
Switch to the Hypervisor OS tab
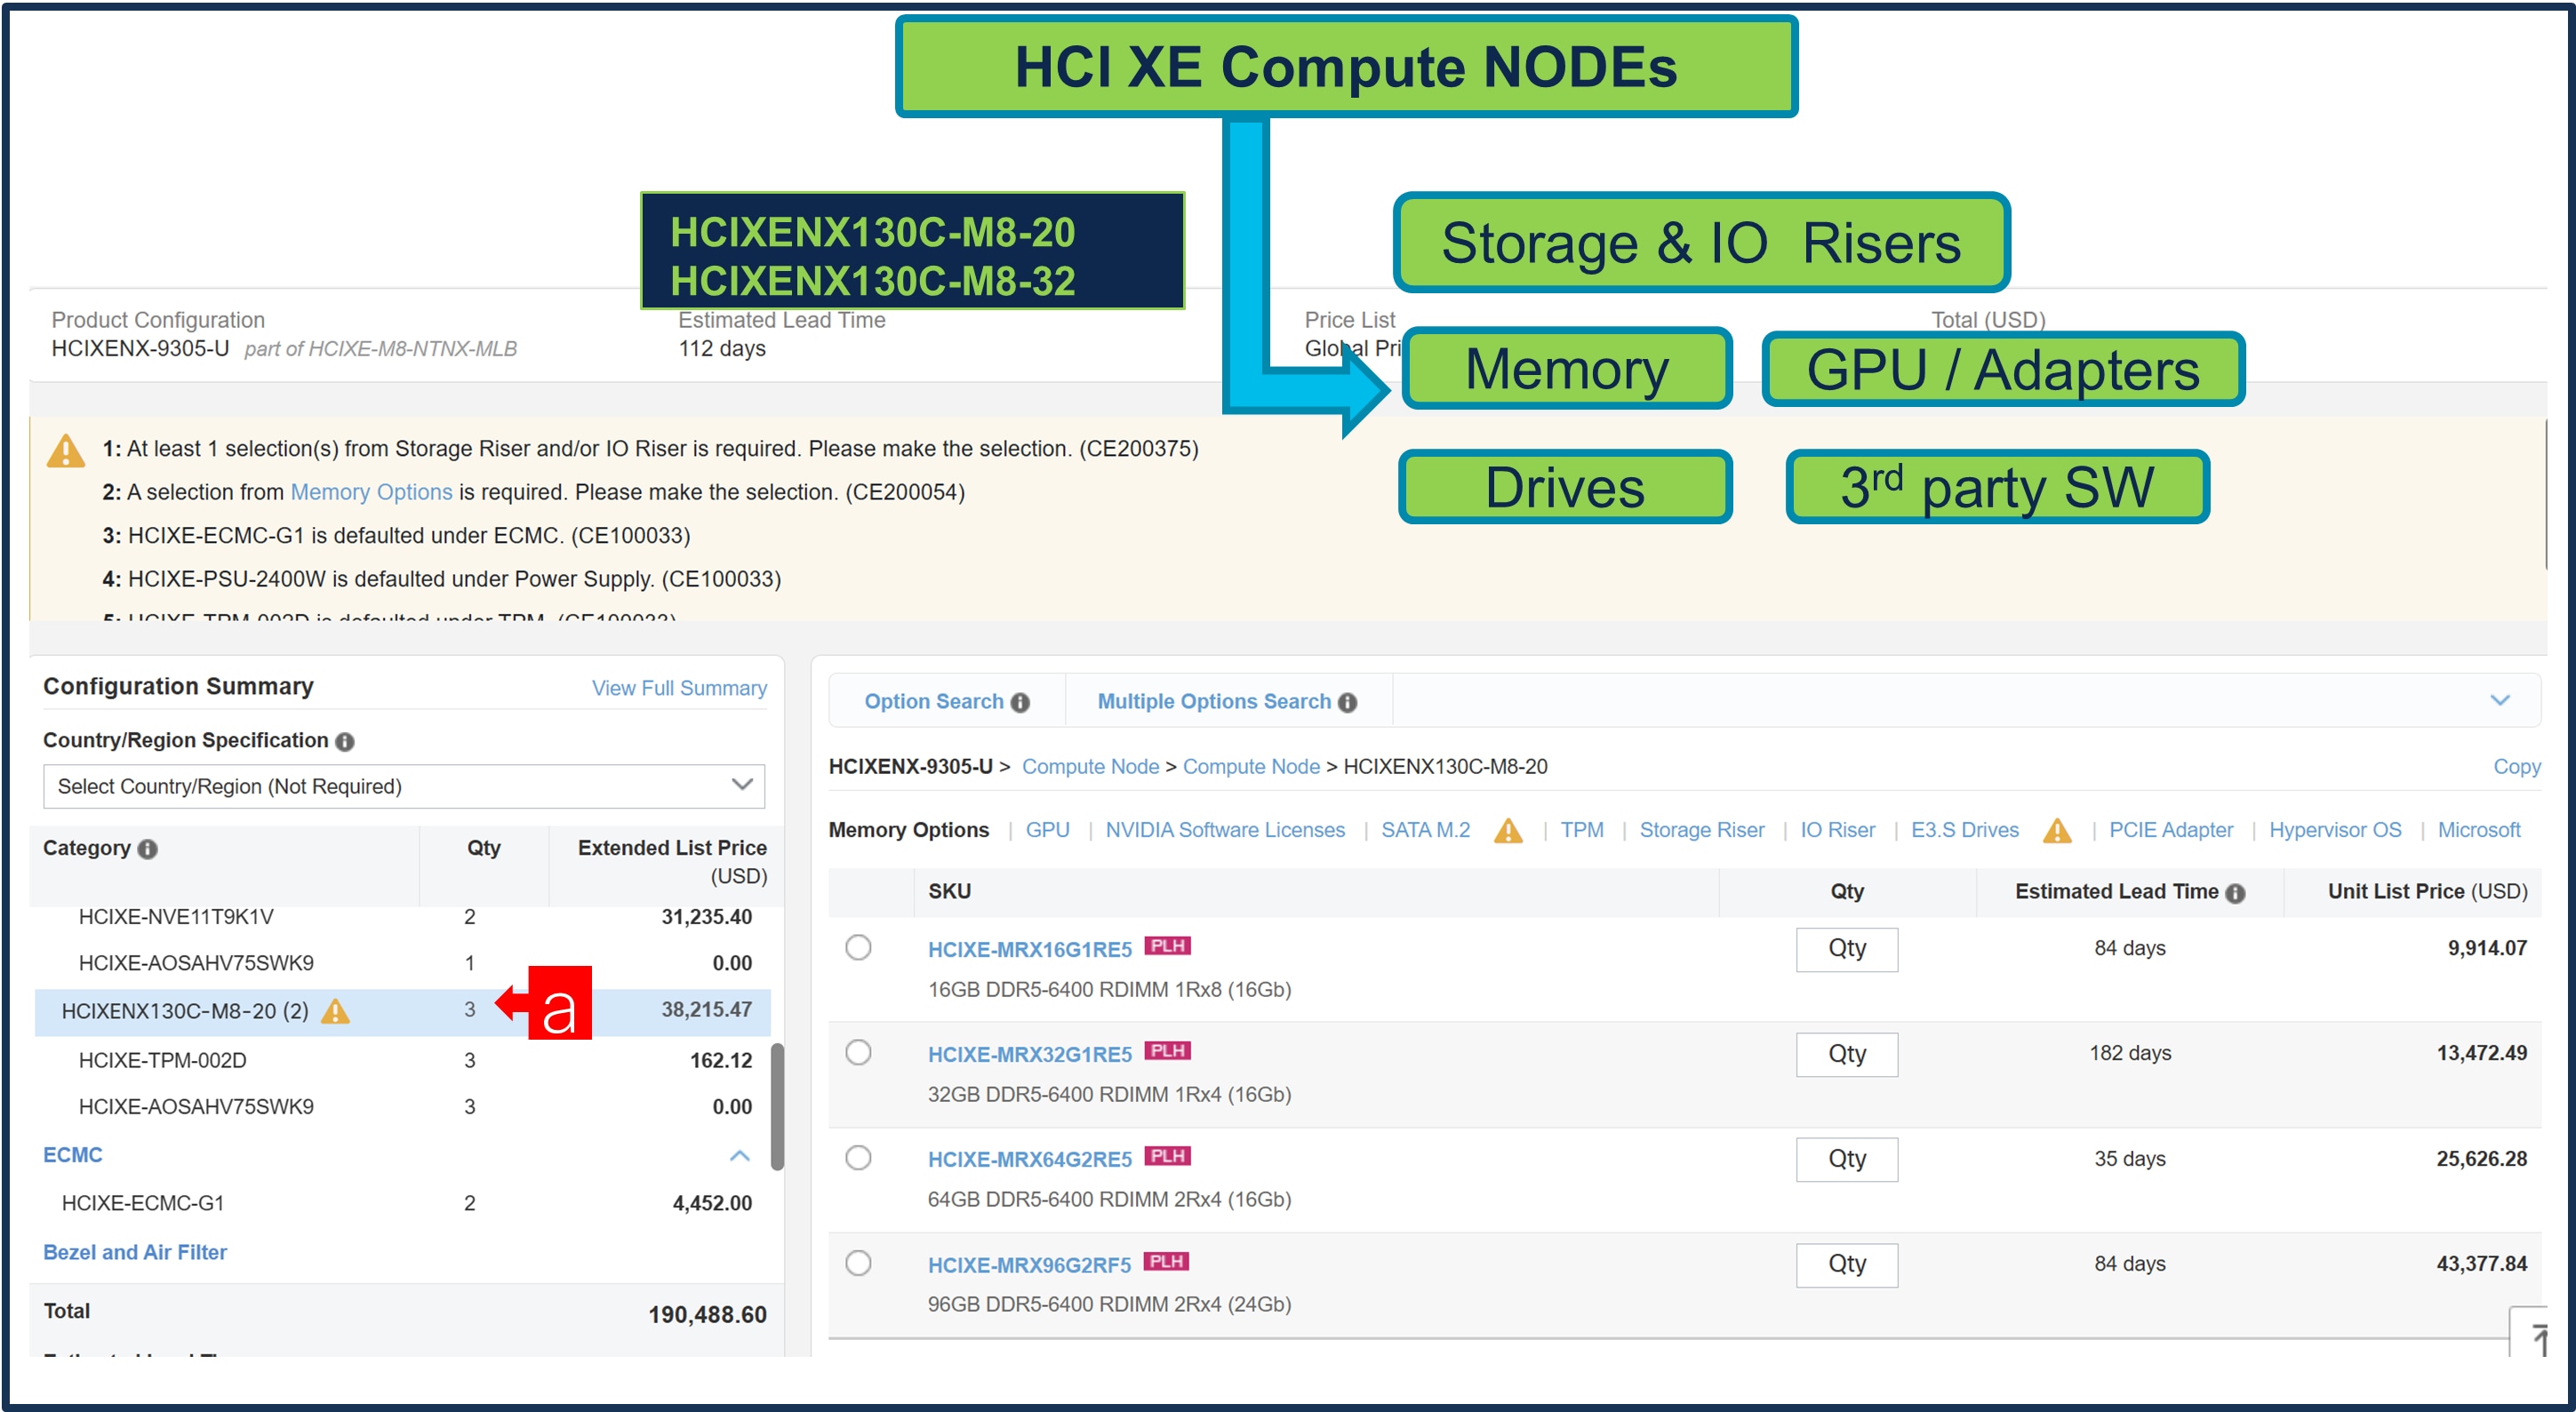tap(2334, 830)
